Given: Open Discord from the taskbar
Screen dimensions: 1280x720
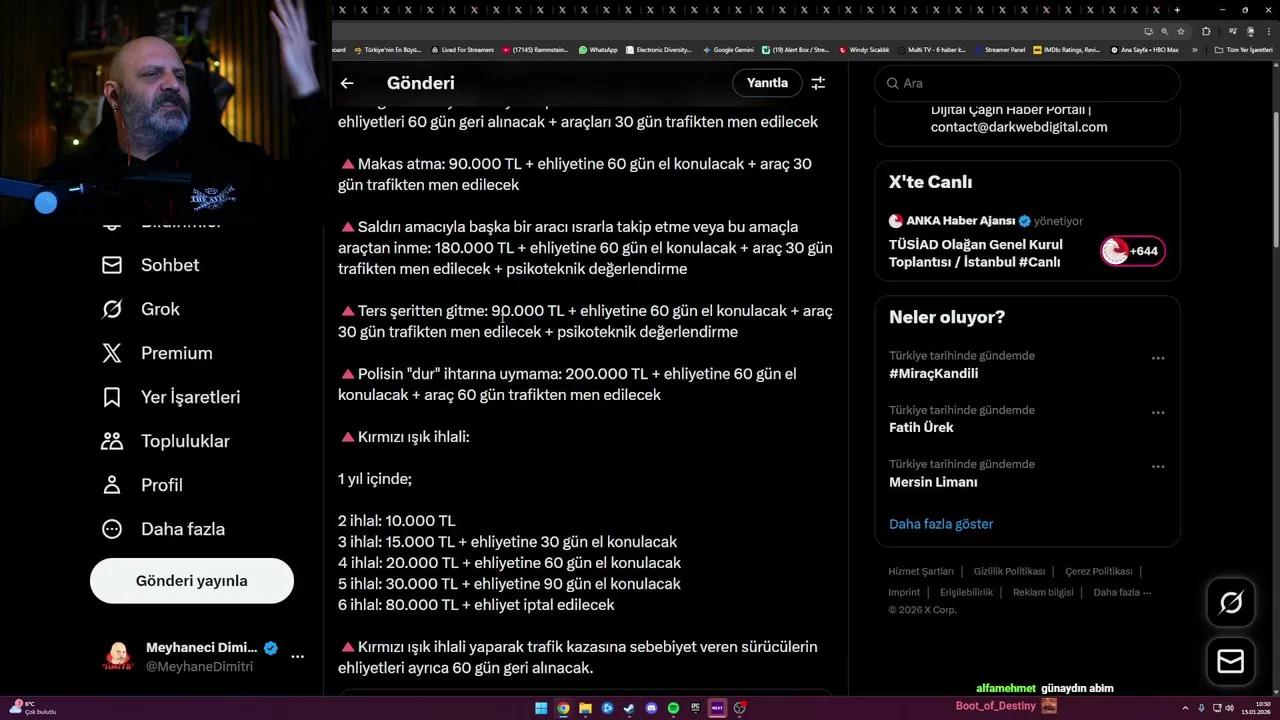Looking at the screenshot, I should (x=651, y=708).
